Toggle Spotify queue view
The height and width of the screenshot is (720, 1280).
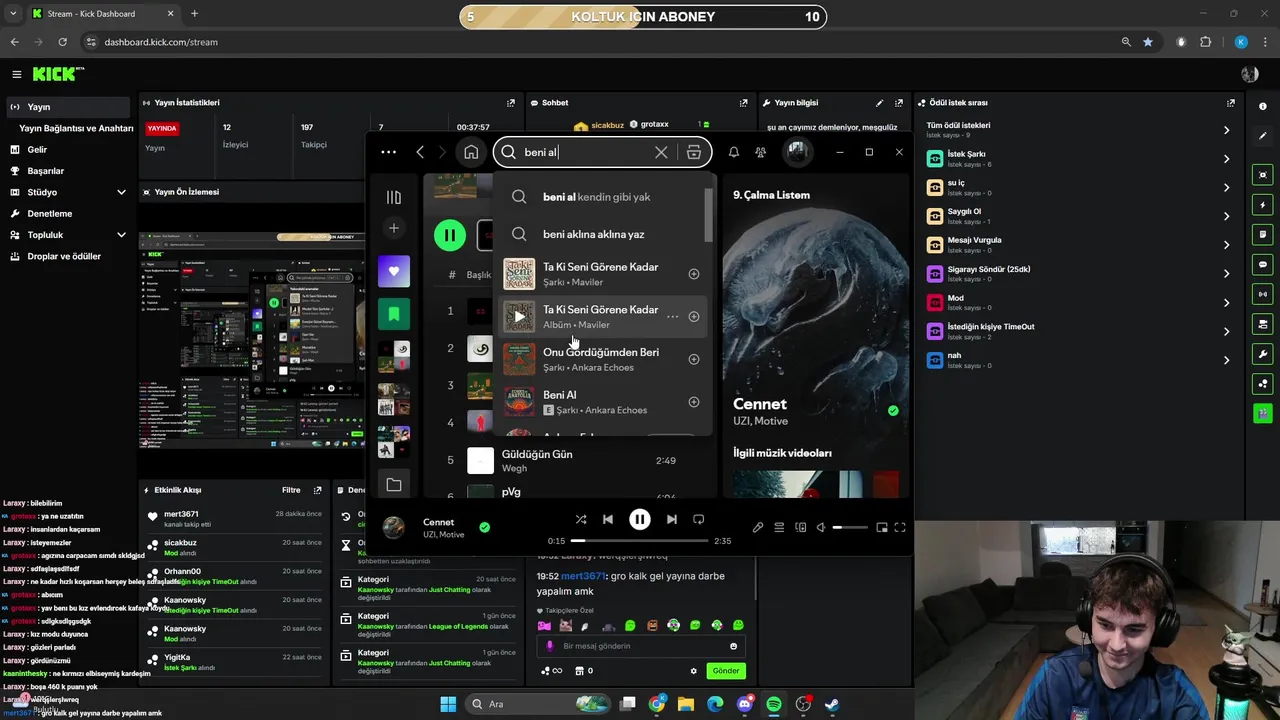tap(779, 527)
